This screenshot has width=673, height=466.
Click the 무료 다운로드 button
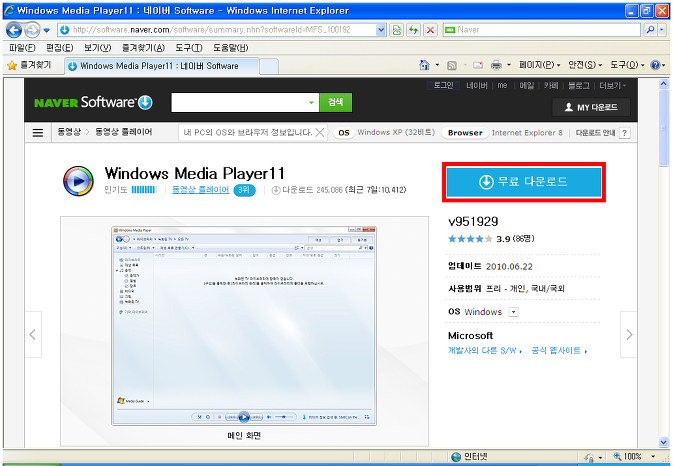pos(524,182)
